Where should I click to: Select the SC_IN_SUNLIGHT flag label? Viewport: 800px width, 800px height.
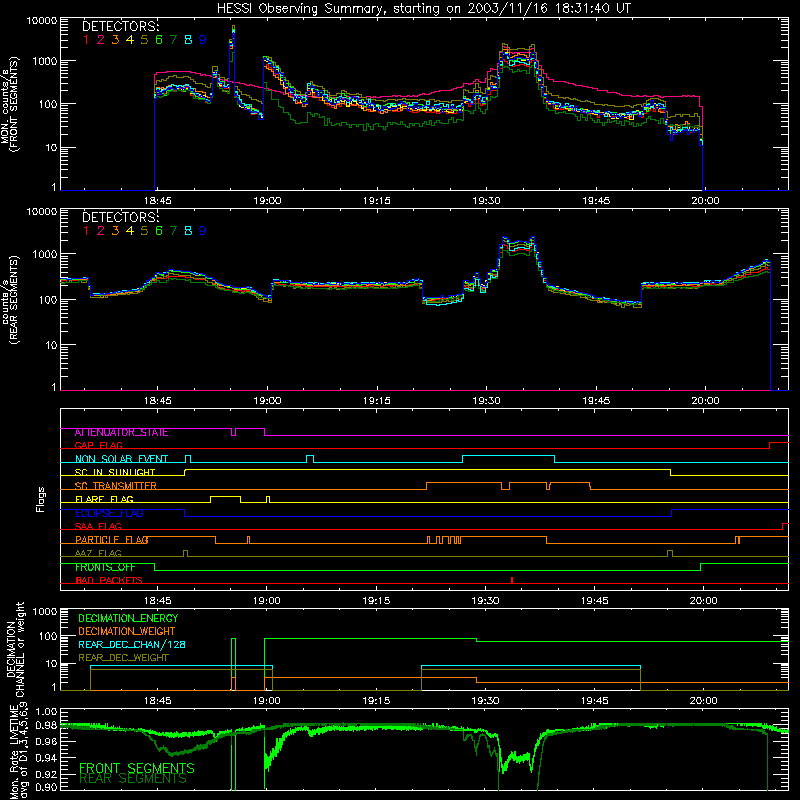coord(115,472)
